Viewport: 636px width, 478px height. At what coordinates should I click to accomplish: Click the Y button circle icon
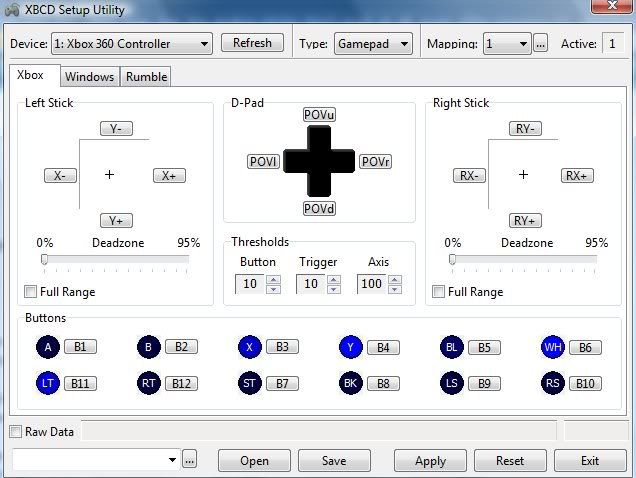(x=351, y=347)
